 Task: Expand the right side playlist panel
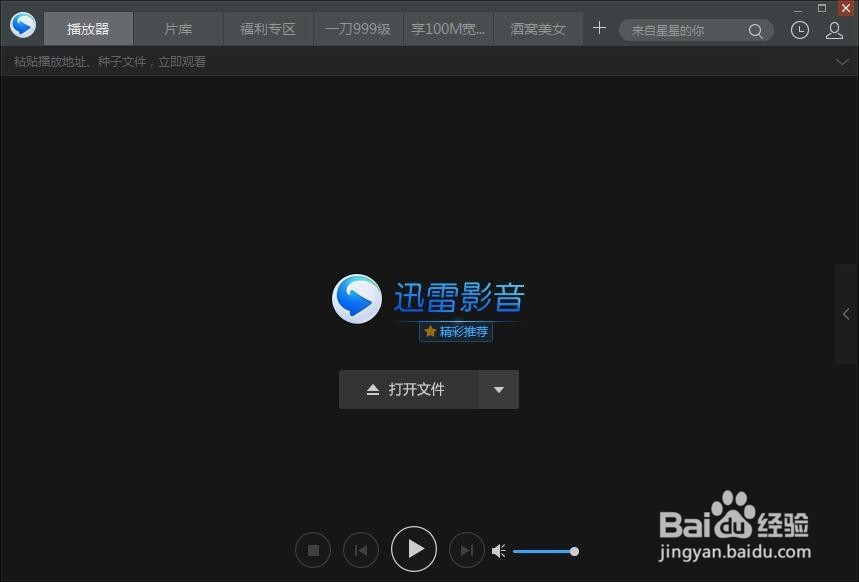(846, 313)
